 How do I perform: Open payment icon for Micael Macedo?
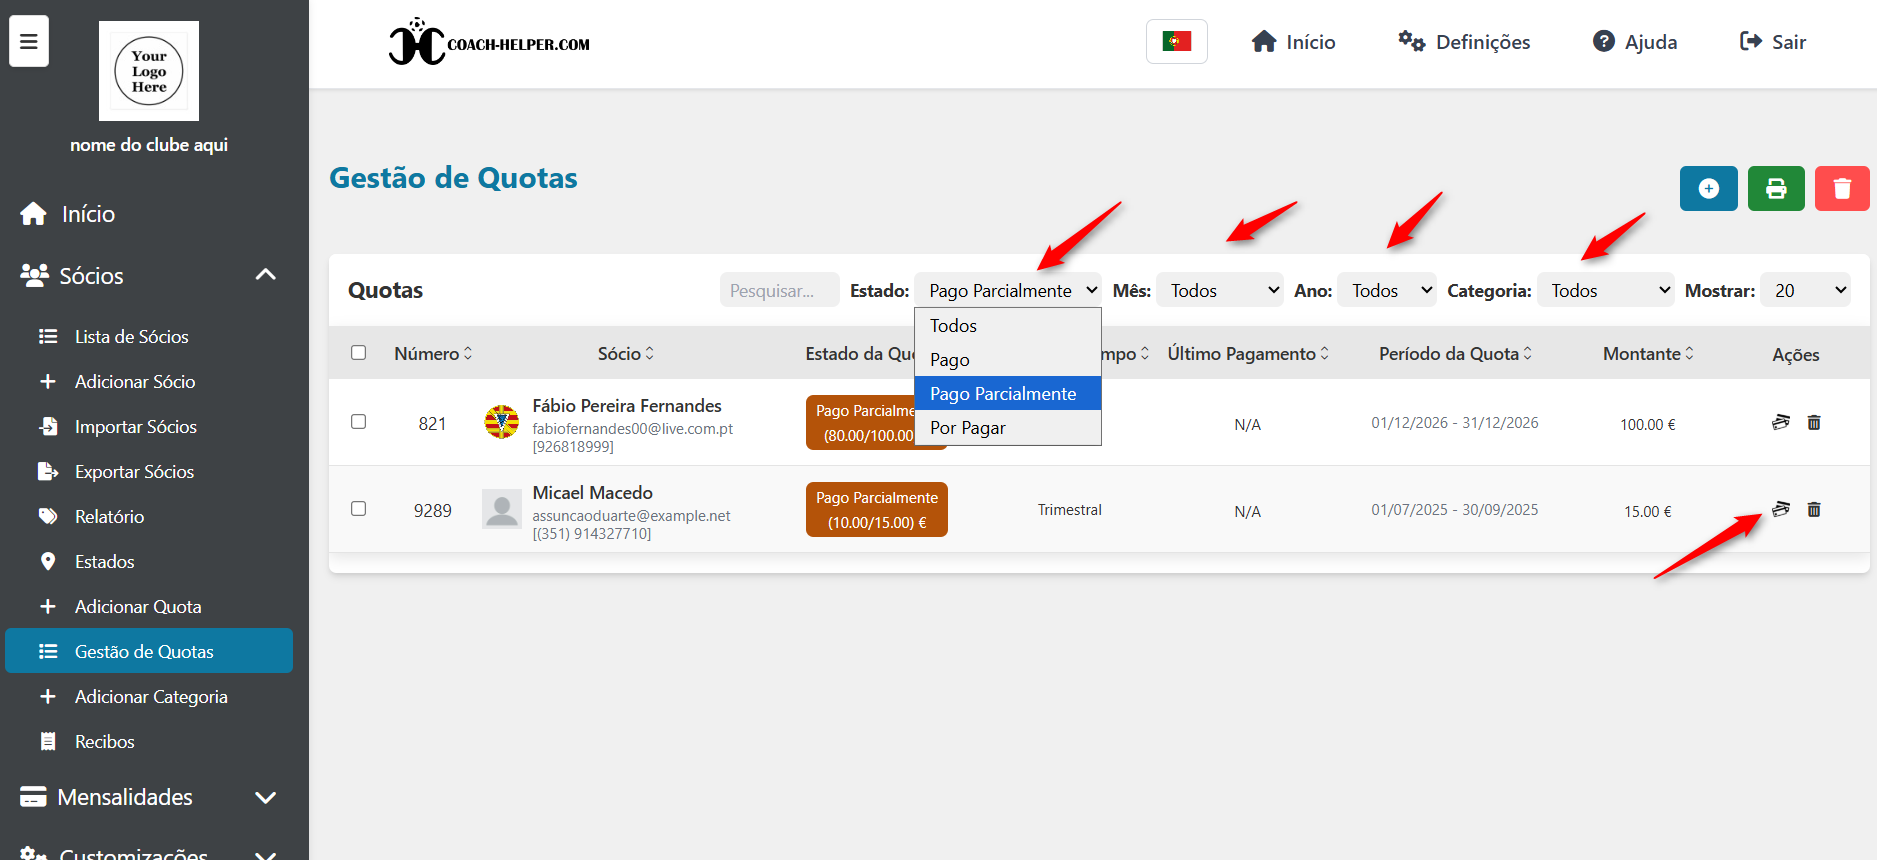(x=1780, y=510)
